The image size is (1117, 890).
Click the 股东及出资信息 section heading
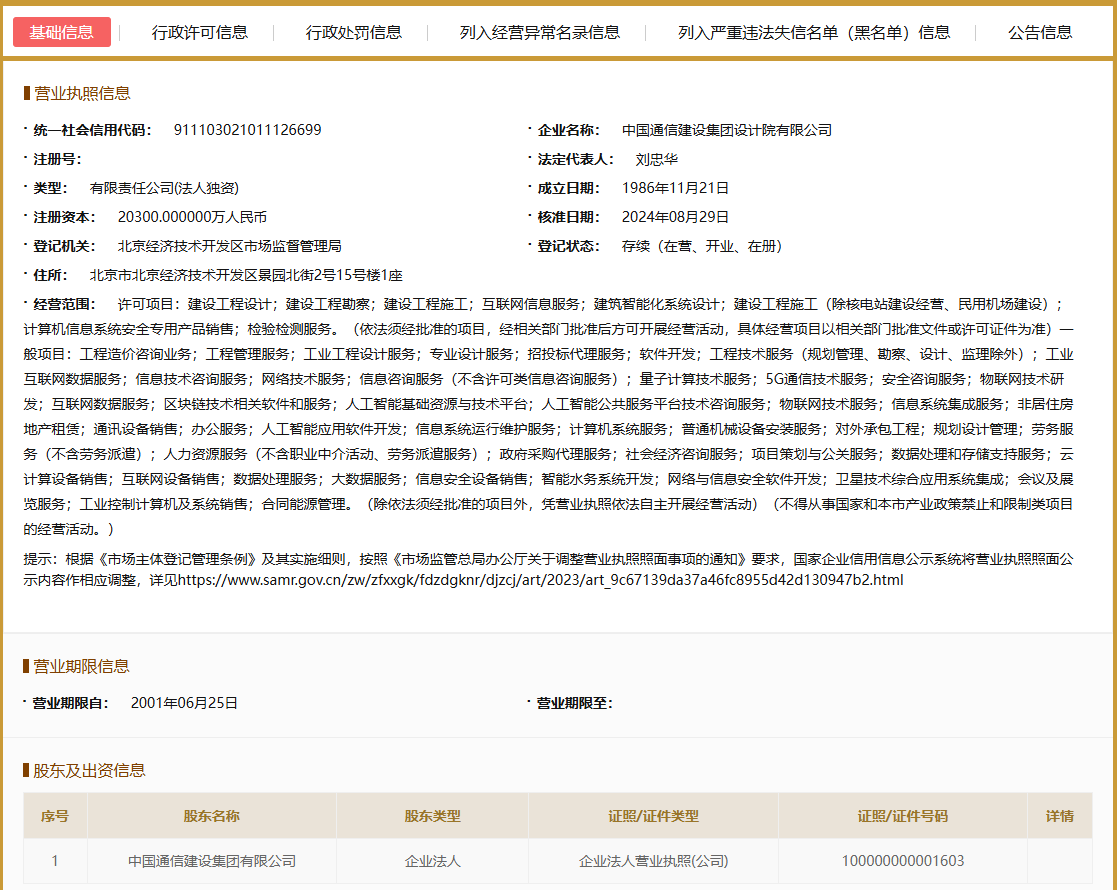coord(89,770)
